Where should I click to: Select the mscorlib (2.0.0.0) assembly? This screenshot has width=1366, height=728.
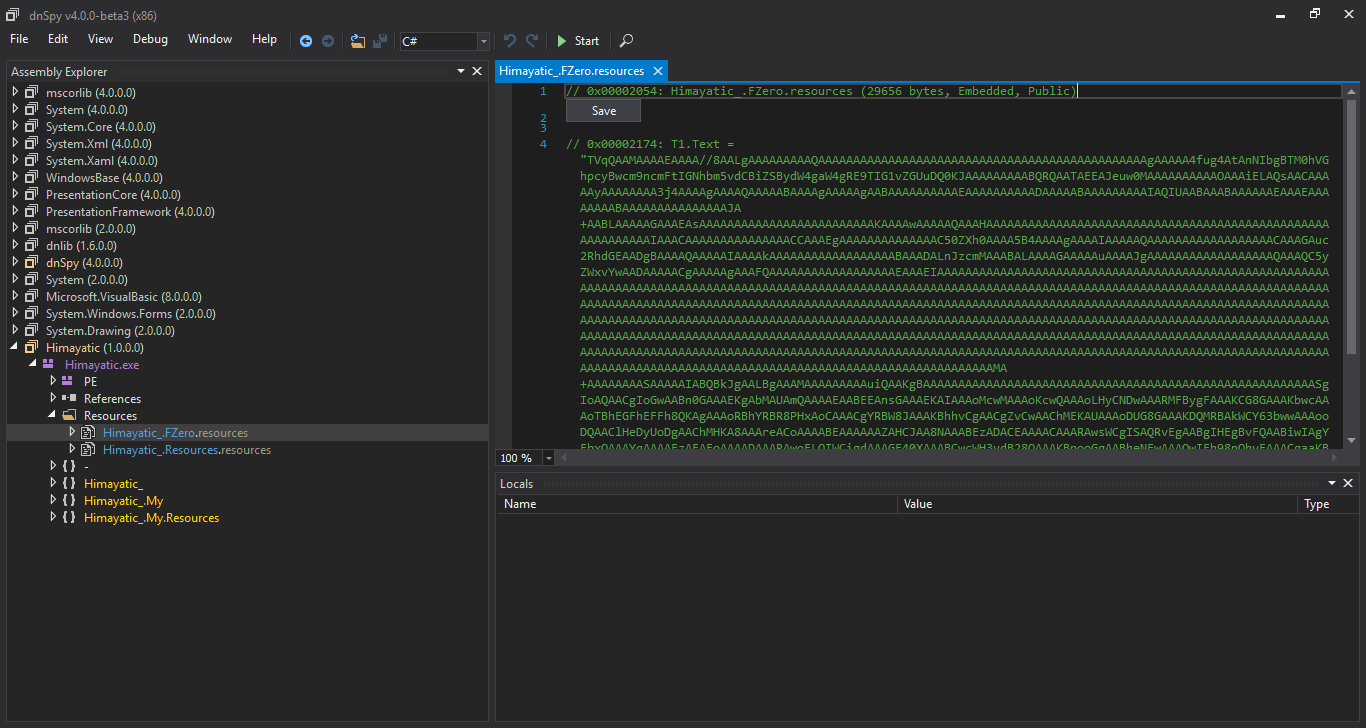coord(90,229)
